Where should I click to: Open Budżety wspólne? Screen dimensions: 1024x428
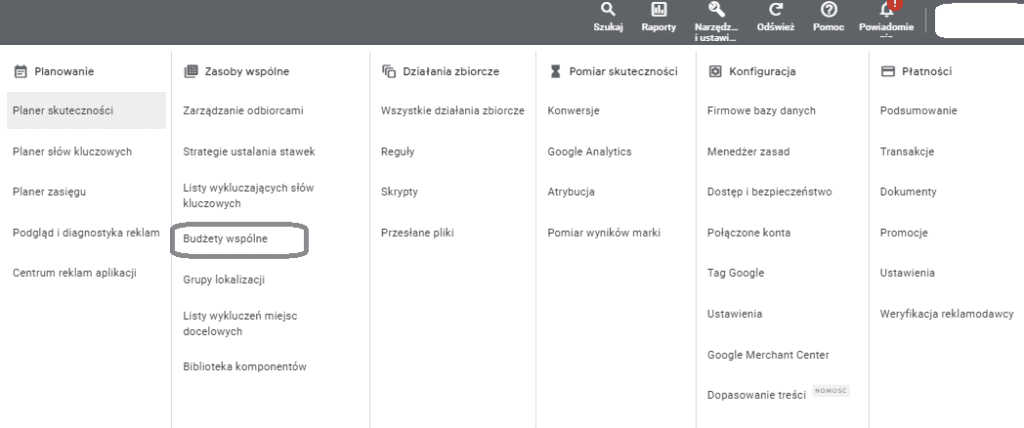[x=225, y=239]
